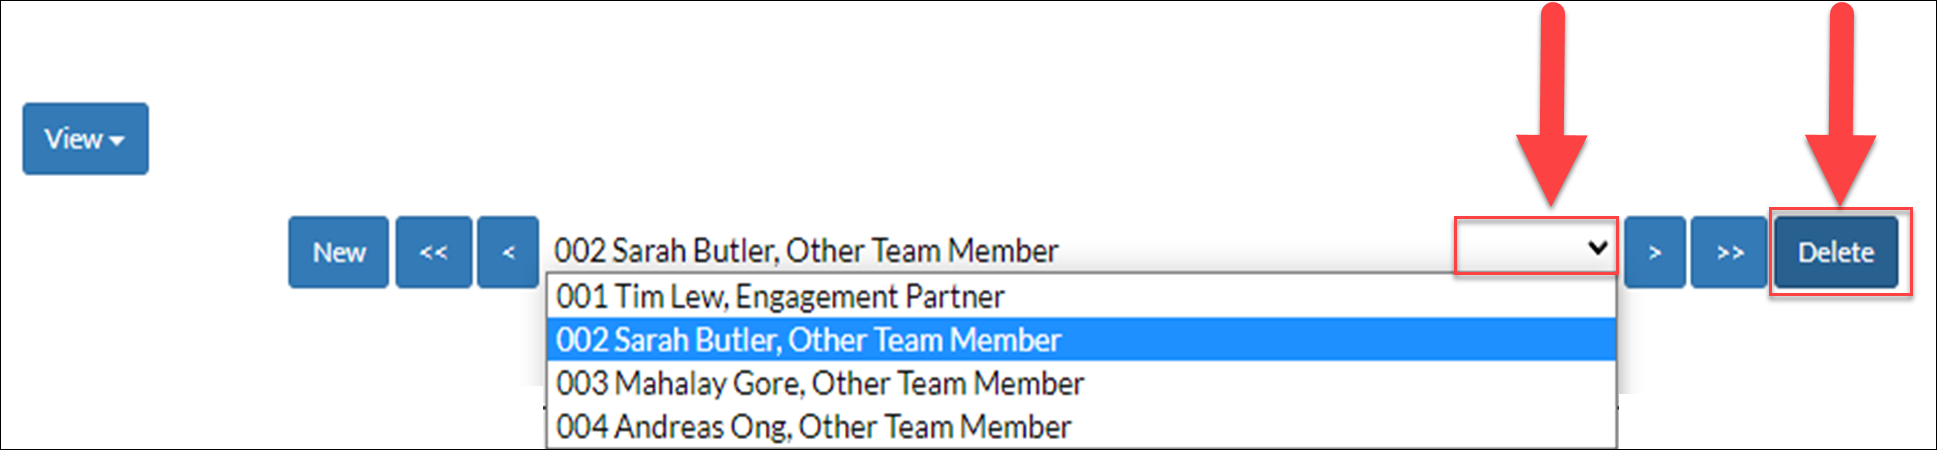Delete the current team member record
This screenshot has height=450, width=1937.
click(x=1836, y=253)
